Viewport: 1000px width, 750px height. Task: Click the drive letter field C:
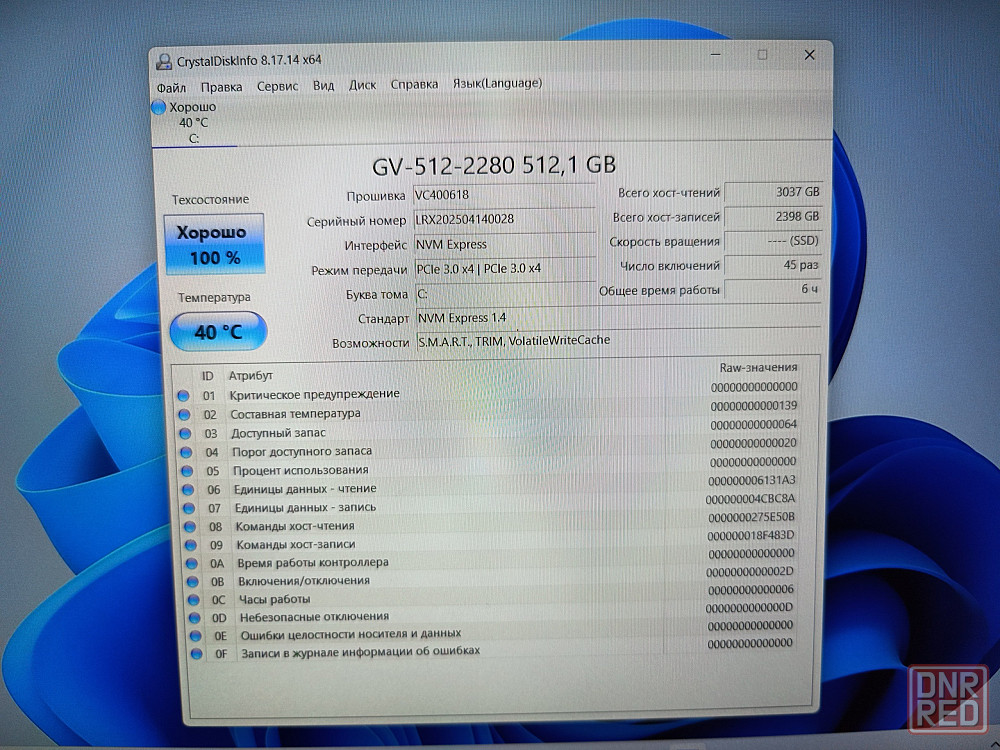(x=506, y=294)
